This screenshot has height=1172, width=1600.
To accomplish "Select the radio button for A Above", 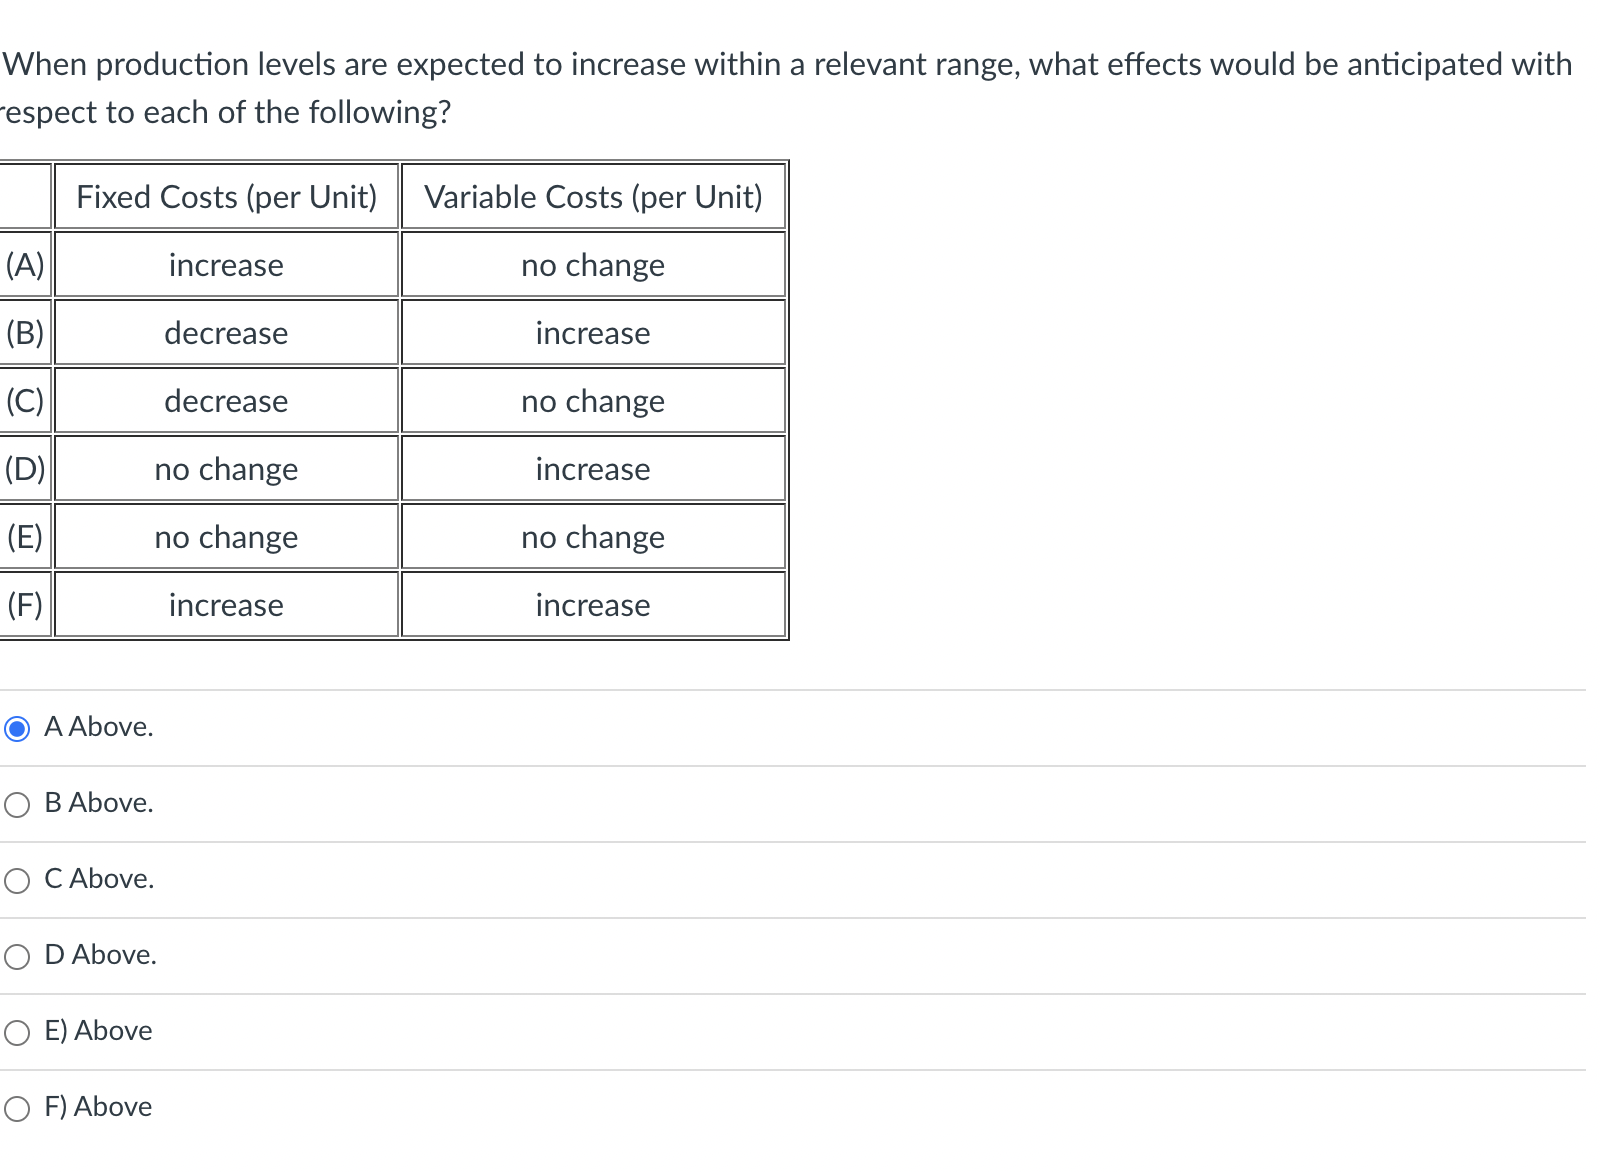I will tap(16, 729).
